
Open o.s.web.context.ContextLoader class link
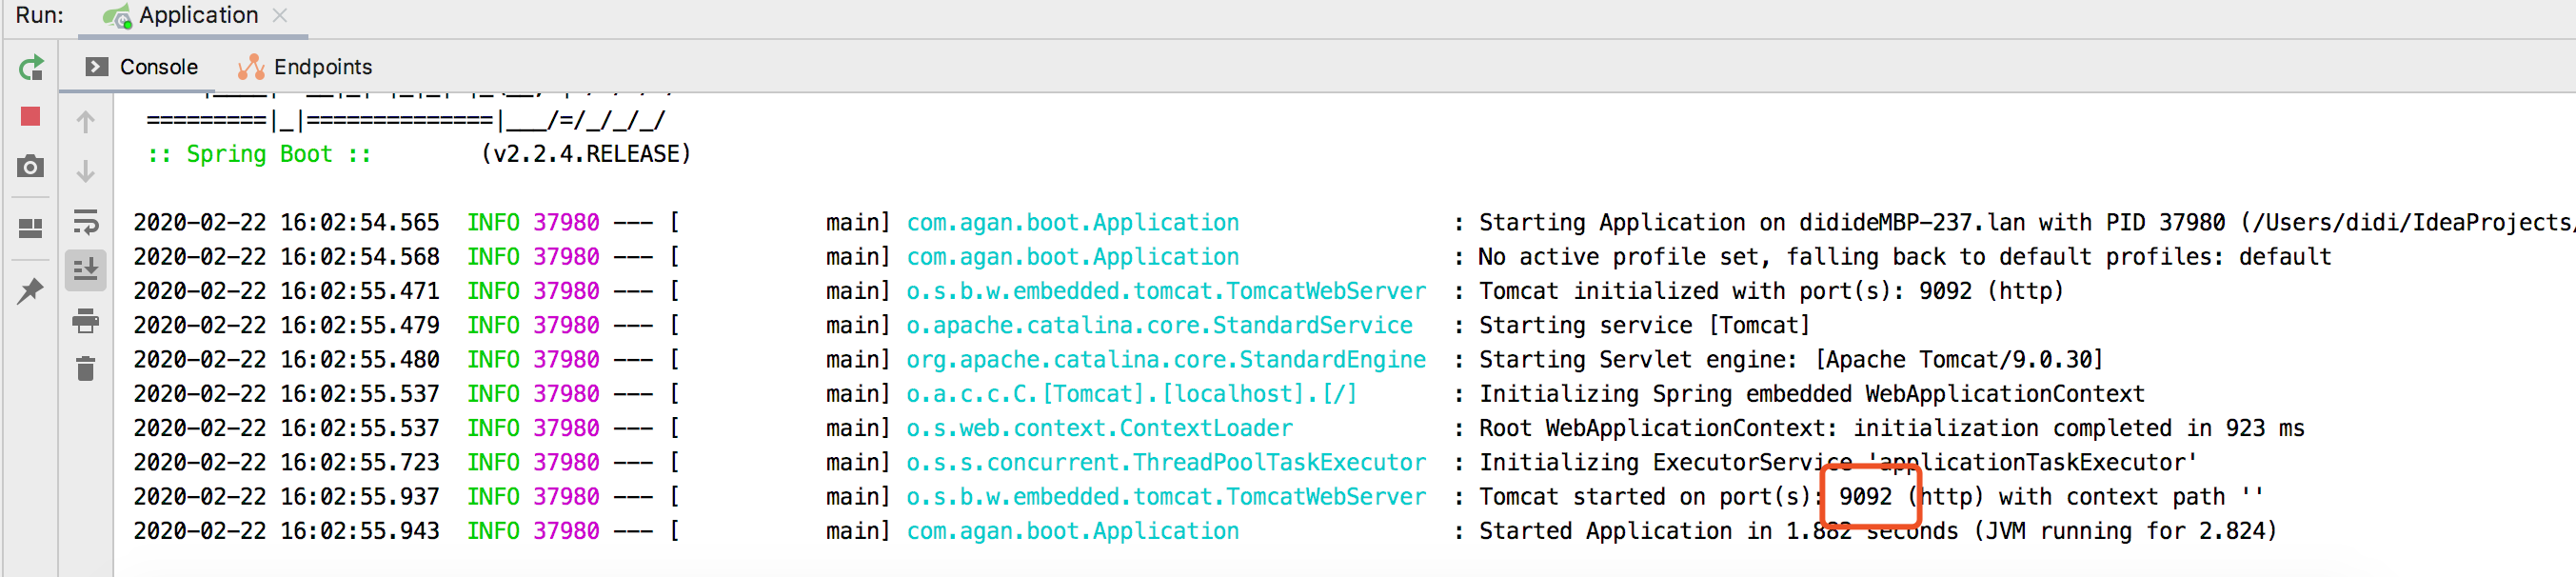pyautogui.click(x=1099, y=428)
